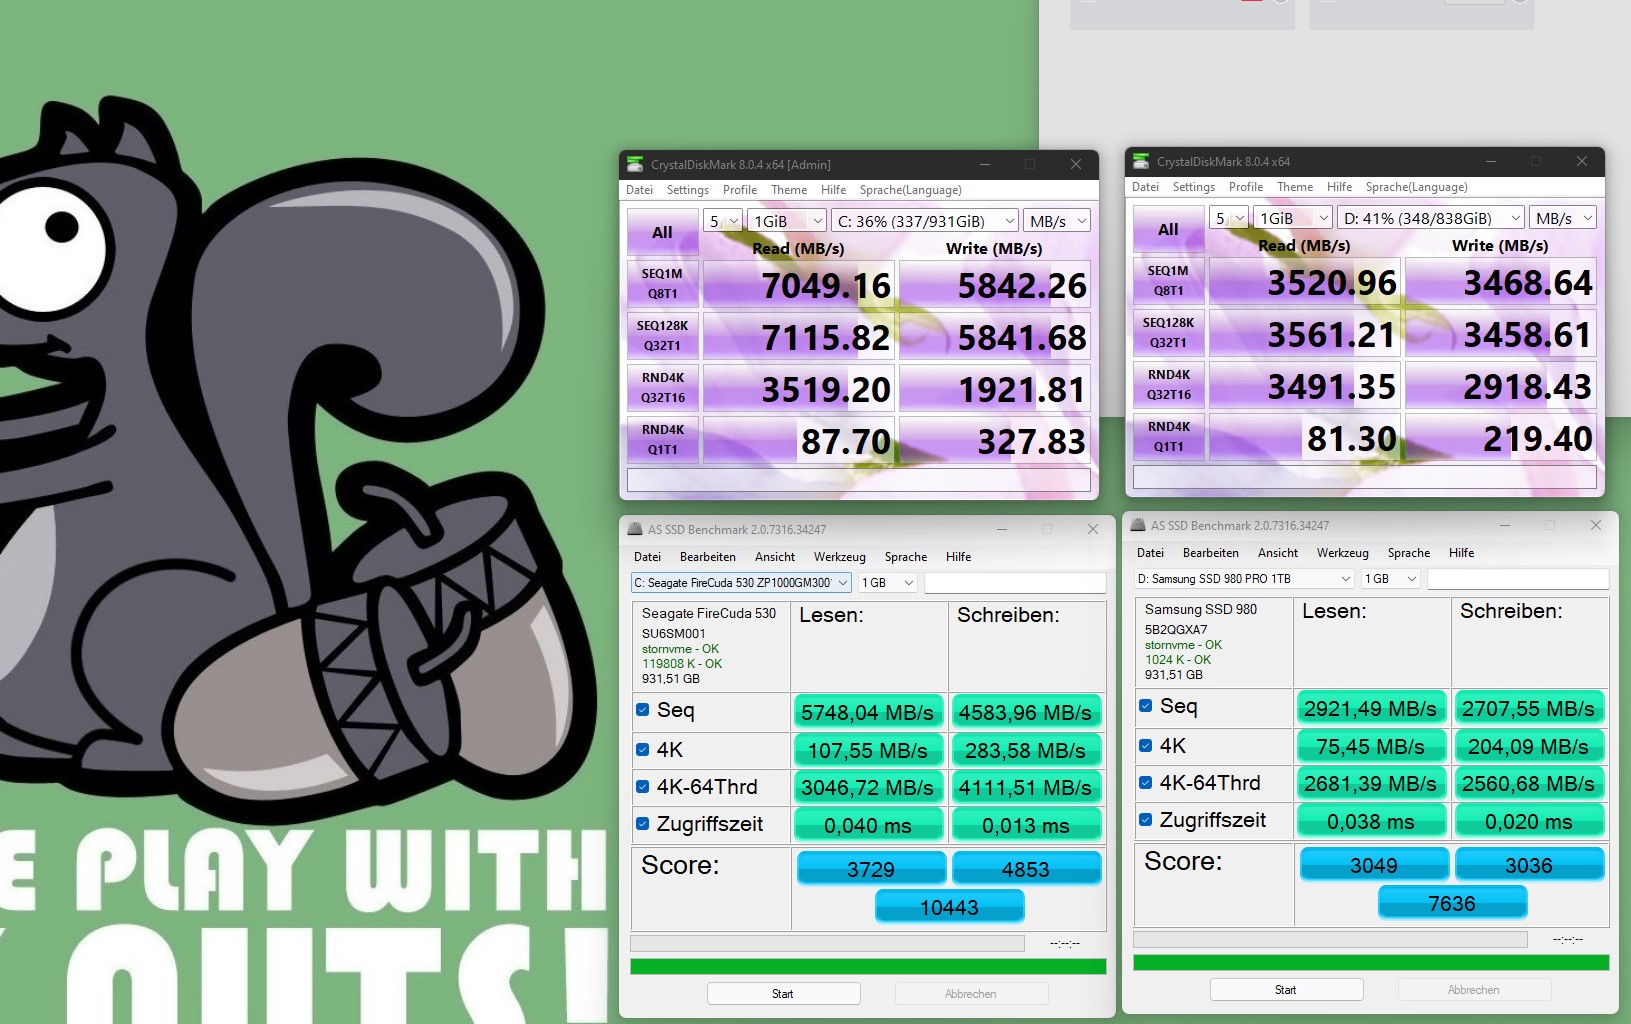The image size is (1631, 1024).
Task: Run RND4K Q32T16 test in Admin CrystalDiskMark
Action: pyautogui.click(x=662, y=388)
